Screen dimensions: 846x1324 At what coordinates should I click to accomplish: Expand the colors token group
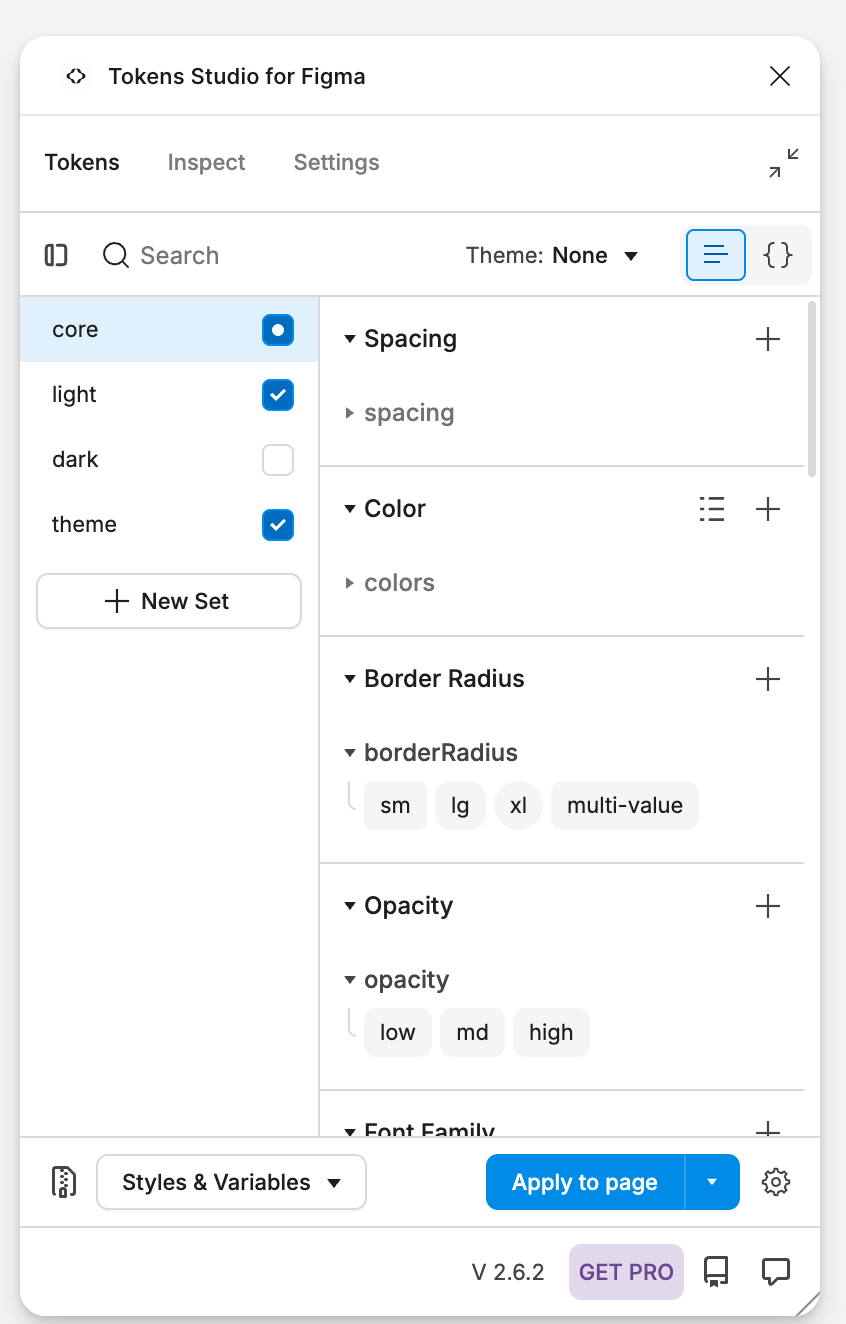point(399,583)
